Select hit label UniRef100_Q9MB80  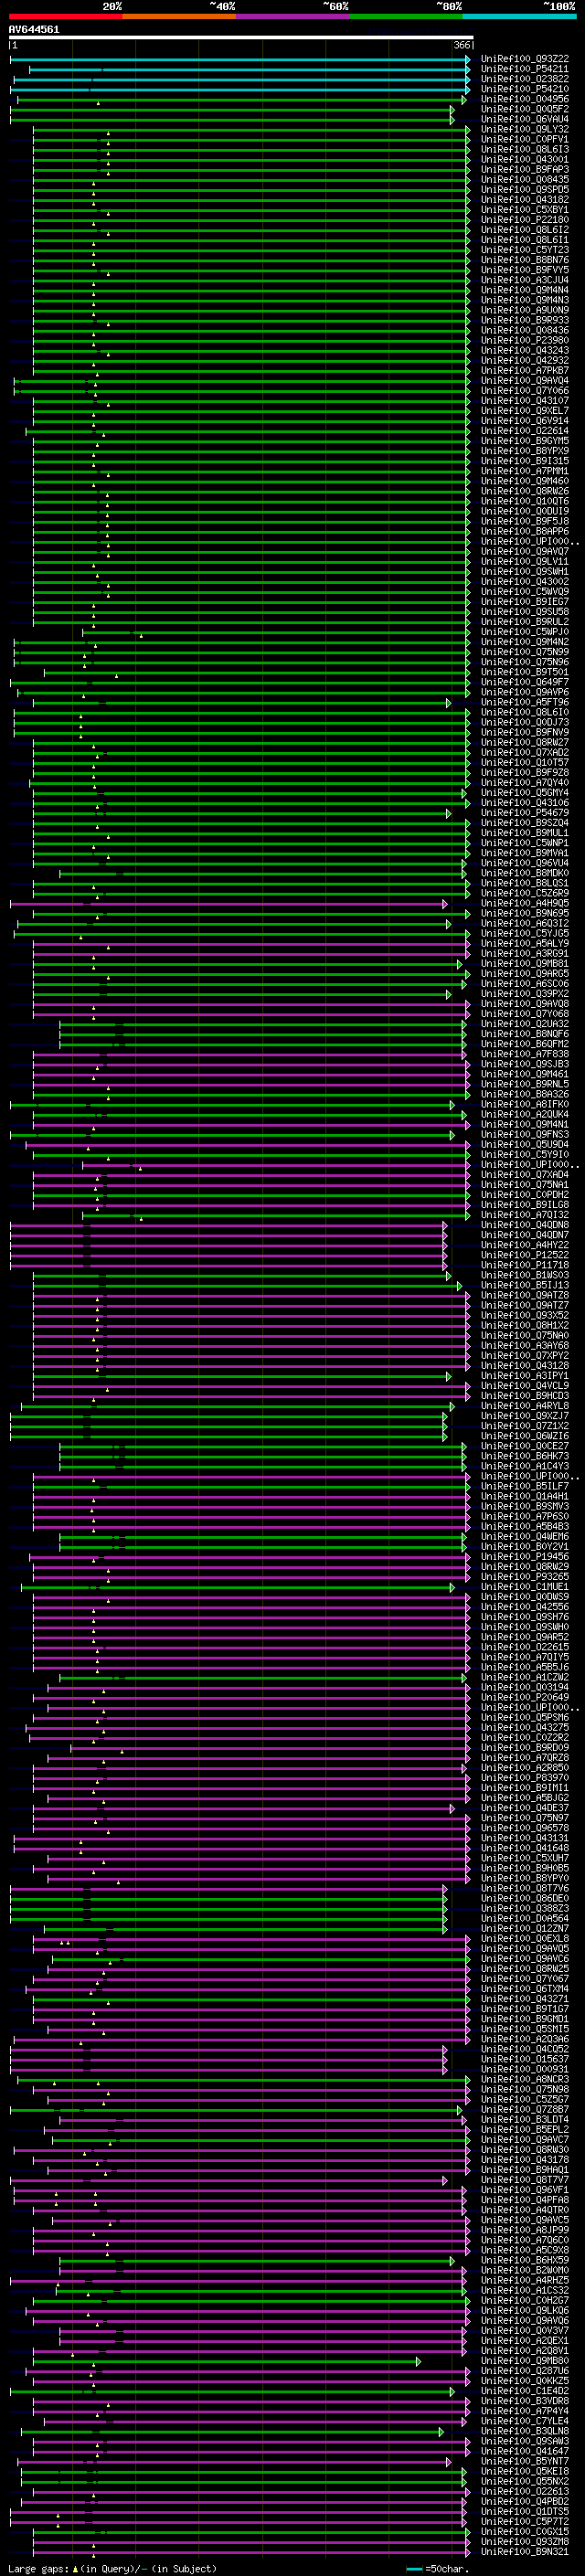click(x=525, y=2360)
